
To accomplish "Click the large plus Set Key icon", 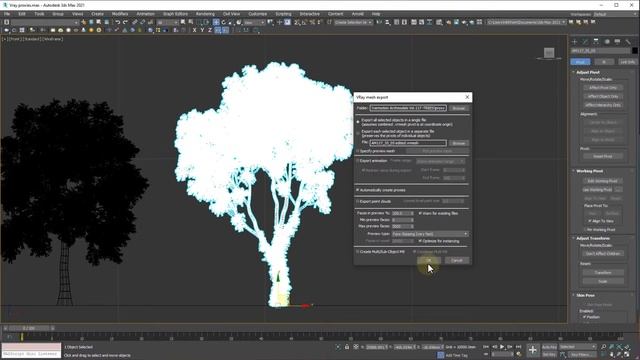I will (x=533, y=350).
